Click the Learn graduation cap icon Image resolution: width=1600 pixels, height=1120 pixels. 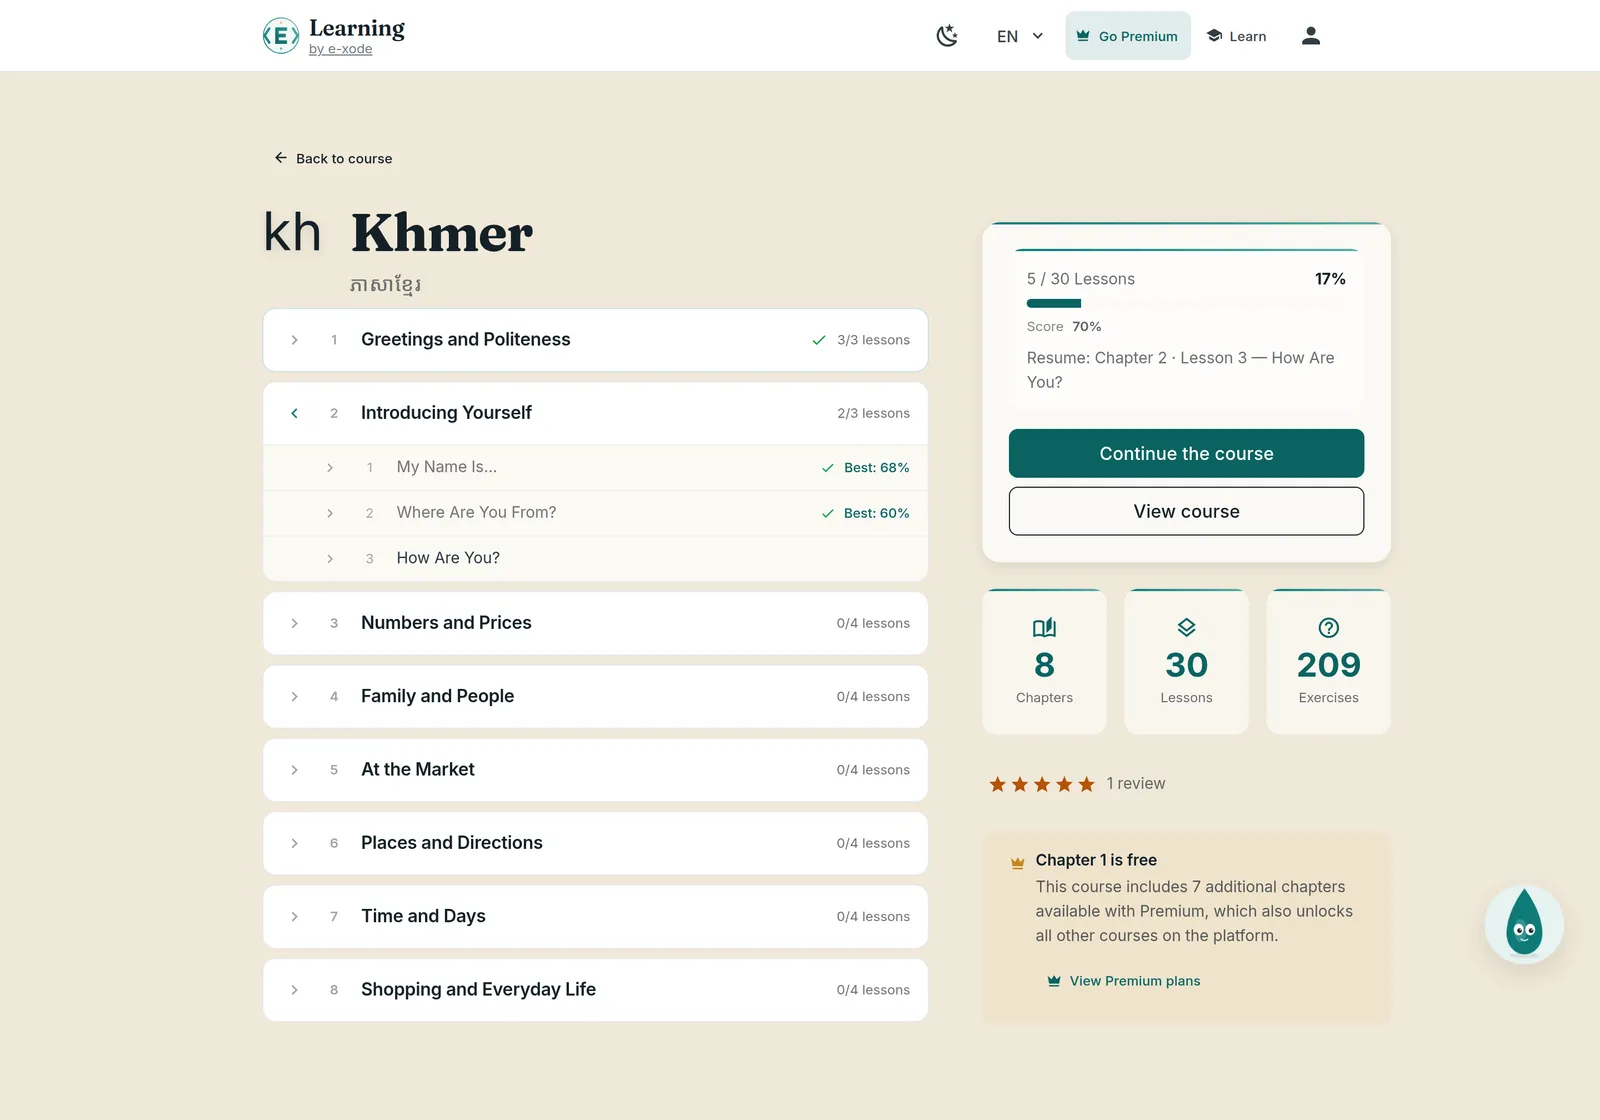click(1214, 36)
